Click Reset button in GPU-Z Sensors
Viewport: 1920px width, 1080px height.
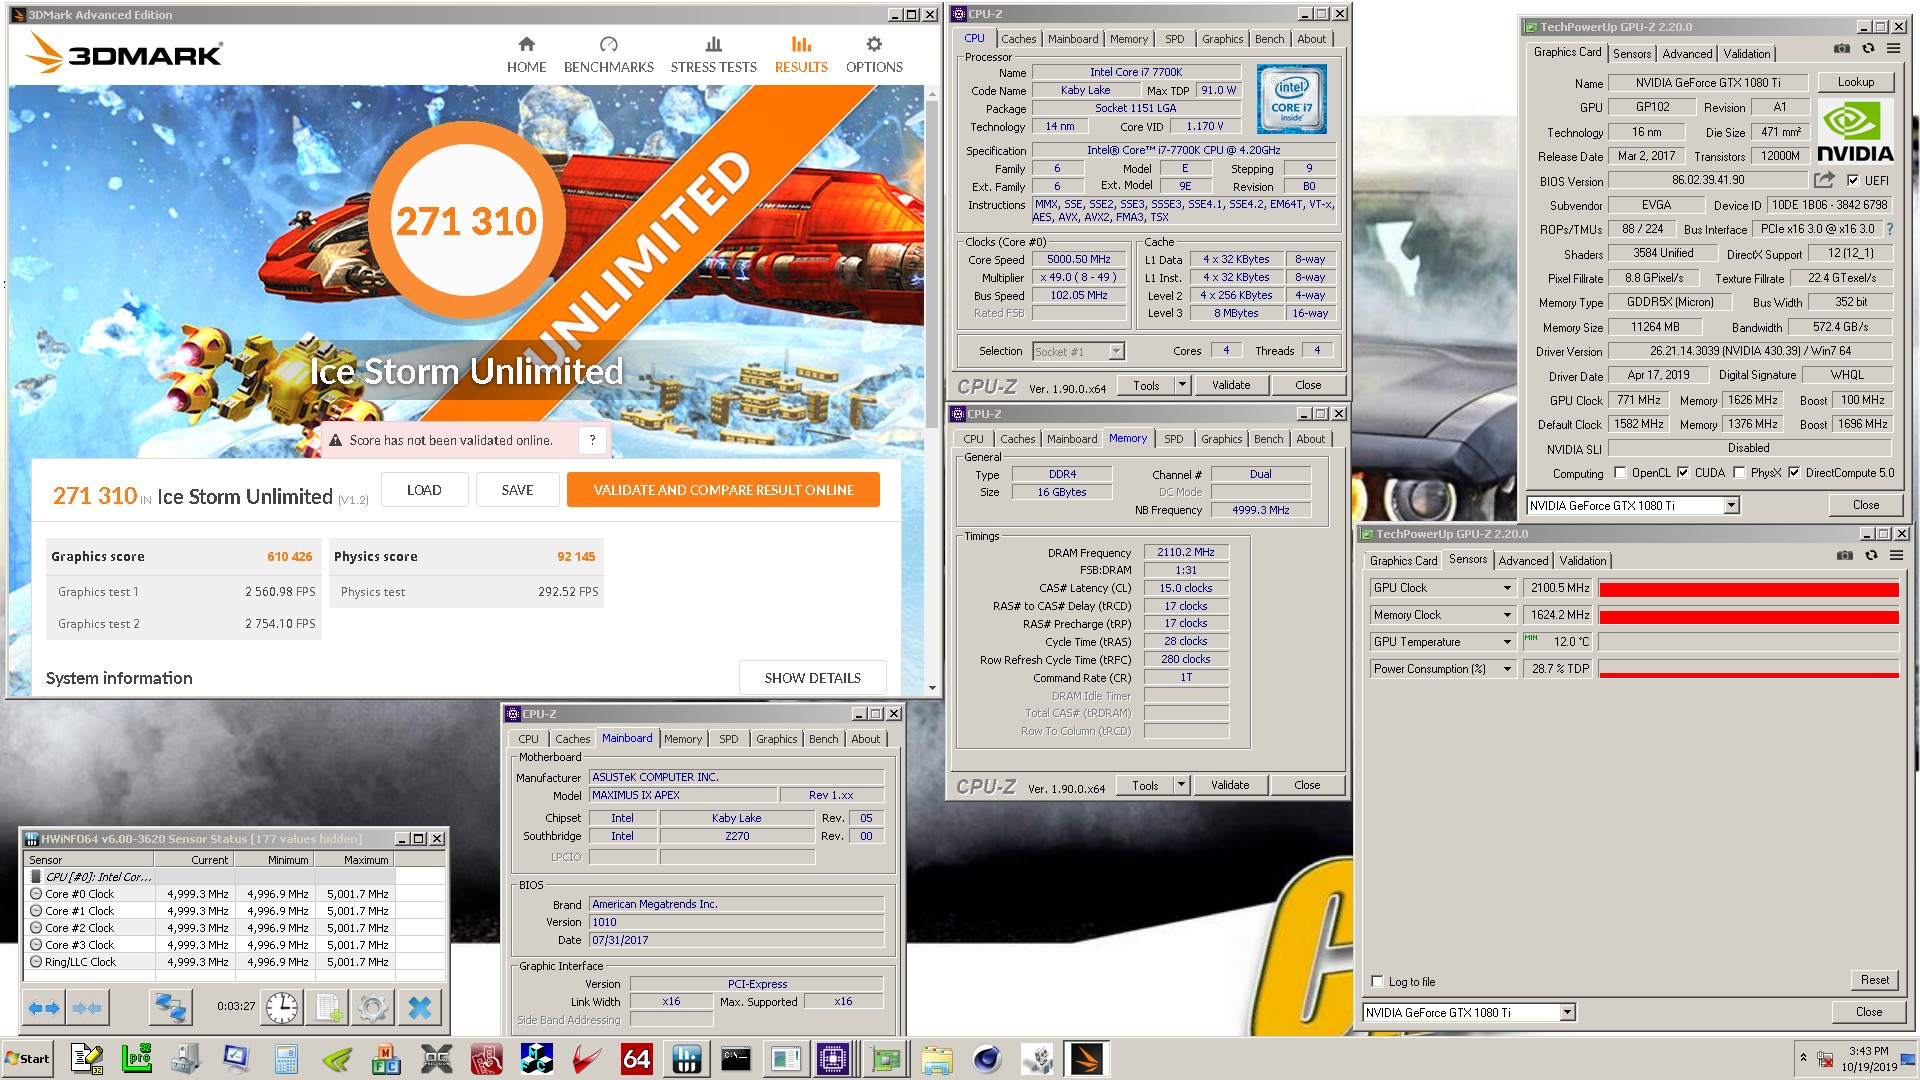(x=1874, y=980)
